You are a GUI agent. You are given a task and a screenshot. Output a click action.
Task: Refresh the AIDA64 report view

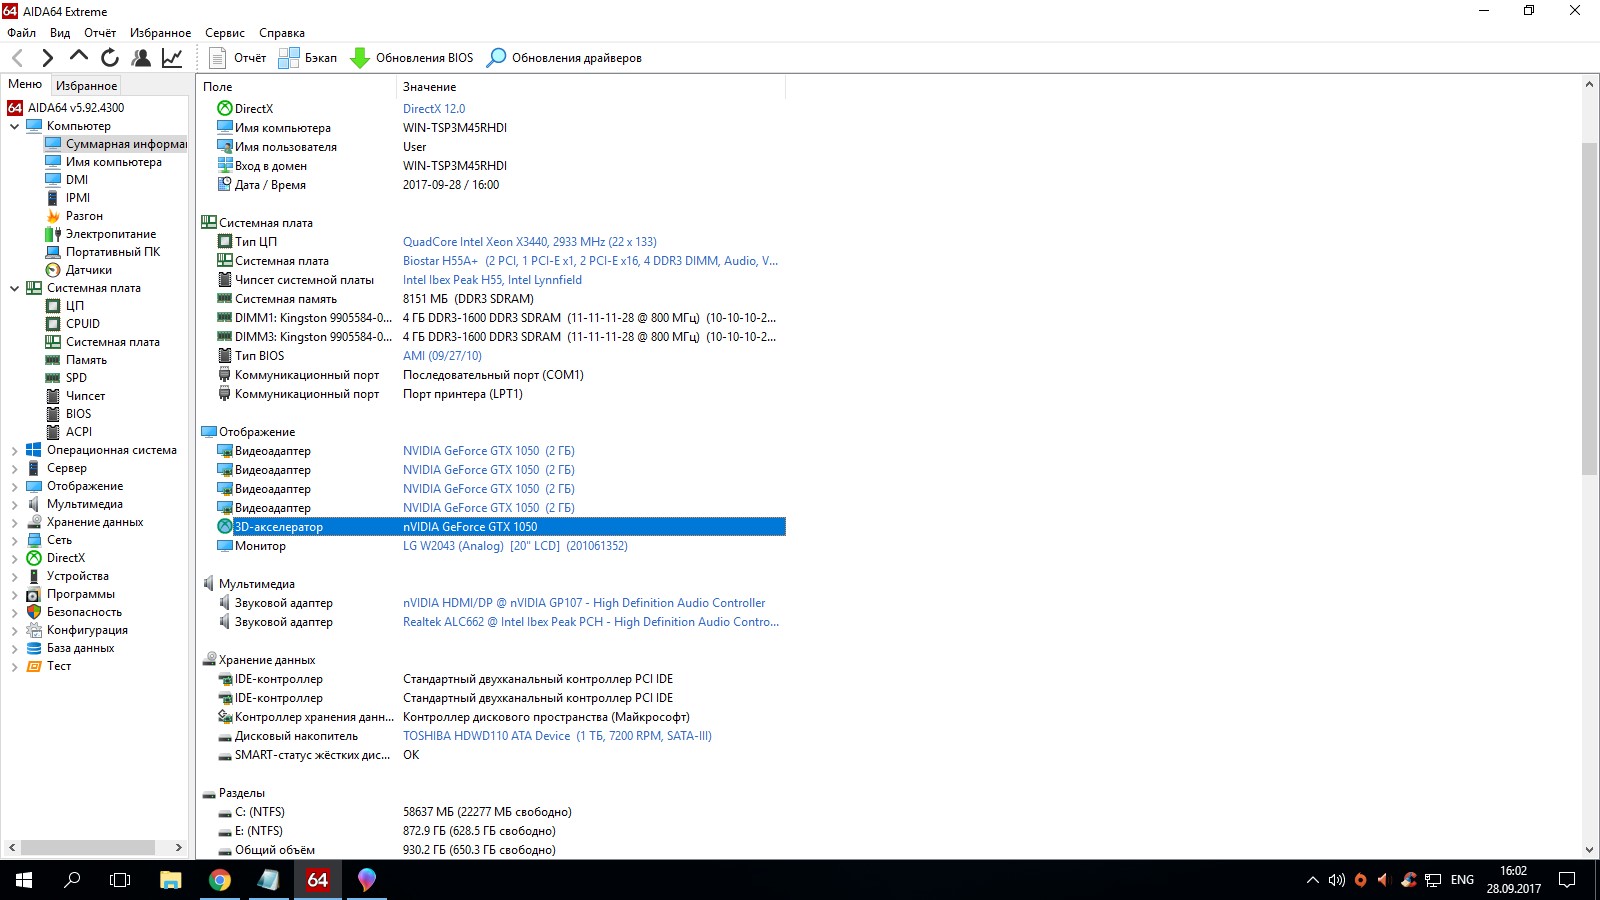(110, 58)
